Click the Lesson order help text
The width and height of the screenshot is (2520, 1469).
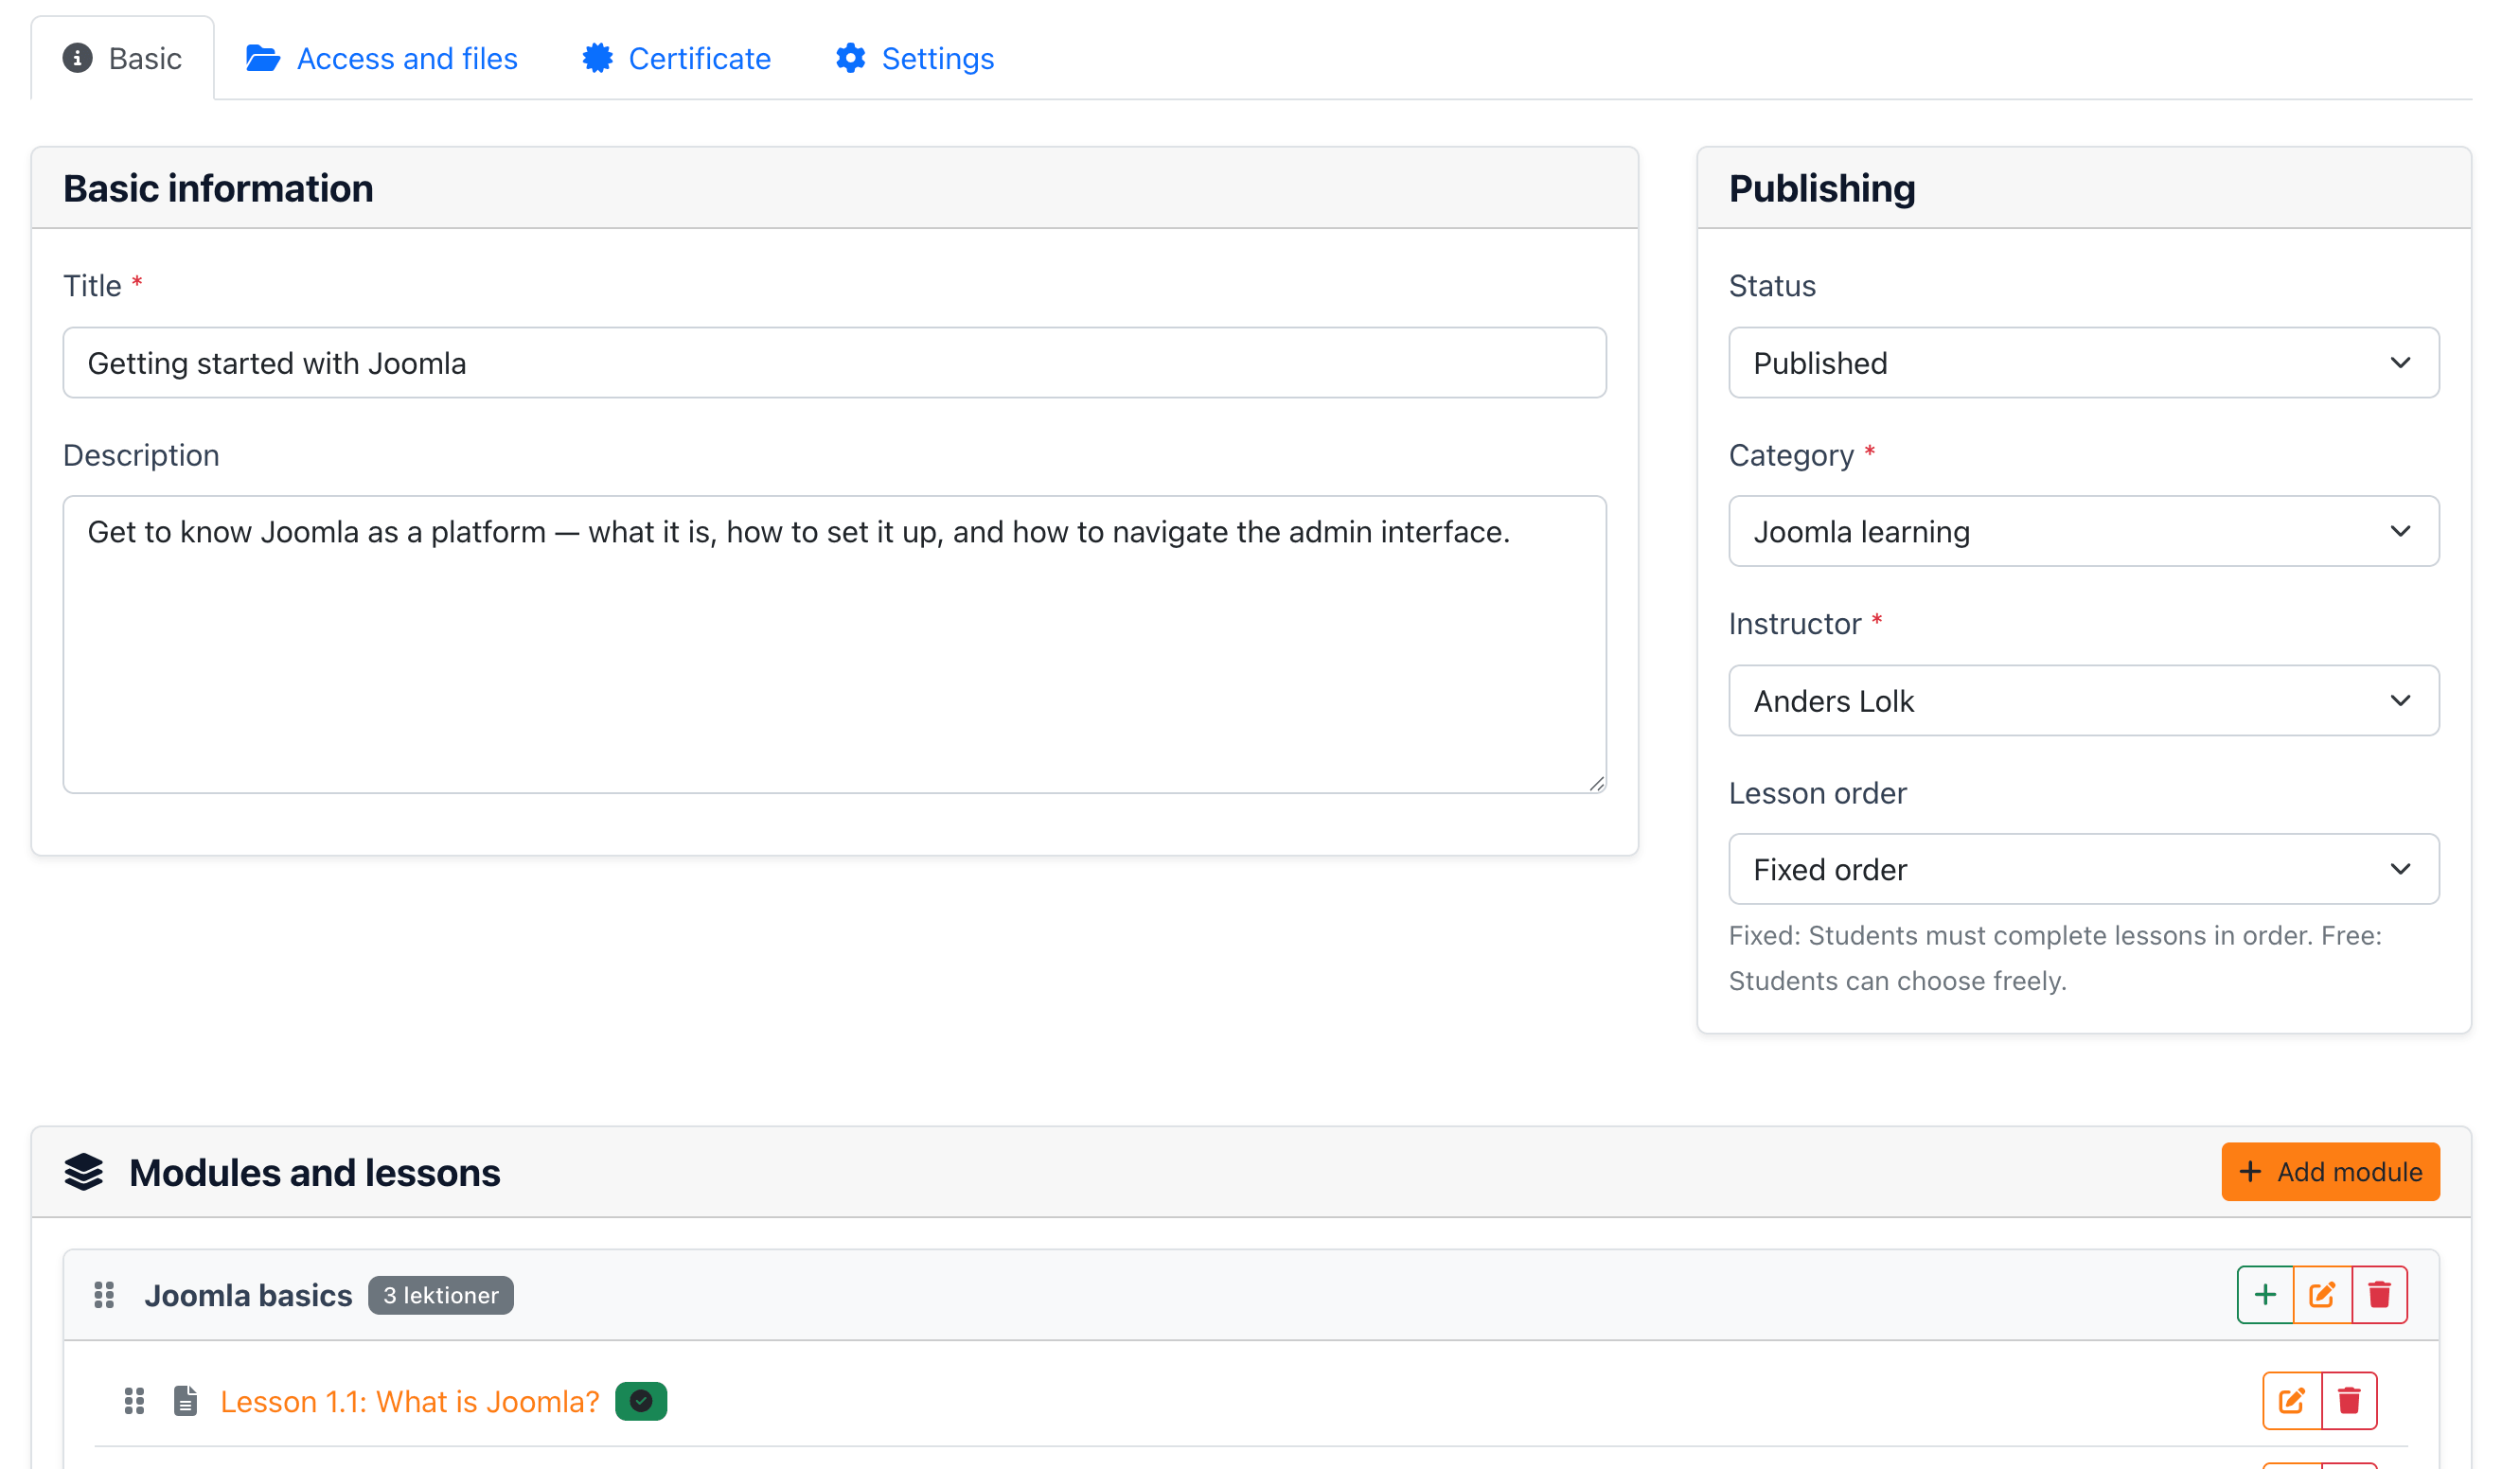pos(2055,958)
